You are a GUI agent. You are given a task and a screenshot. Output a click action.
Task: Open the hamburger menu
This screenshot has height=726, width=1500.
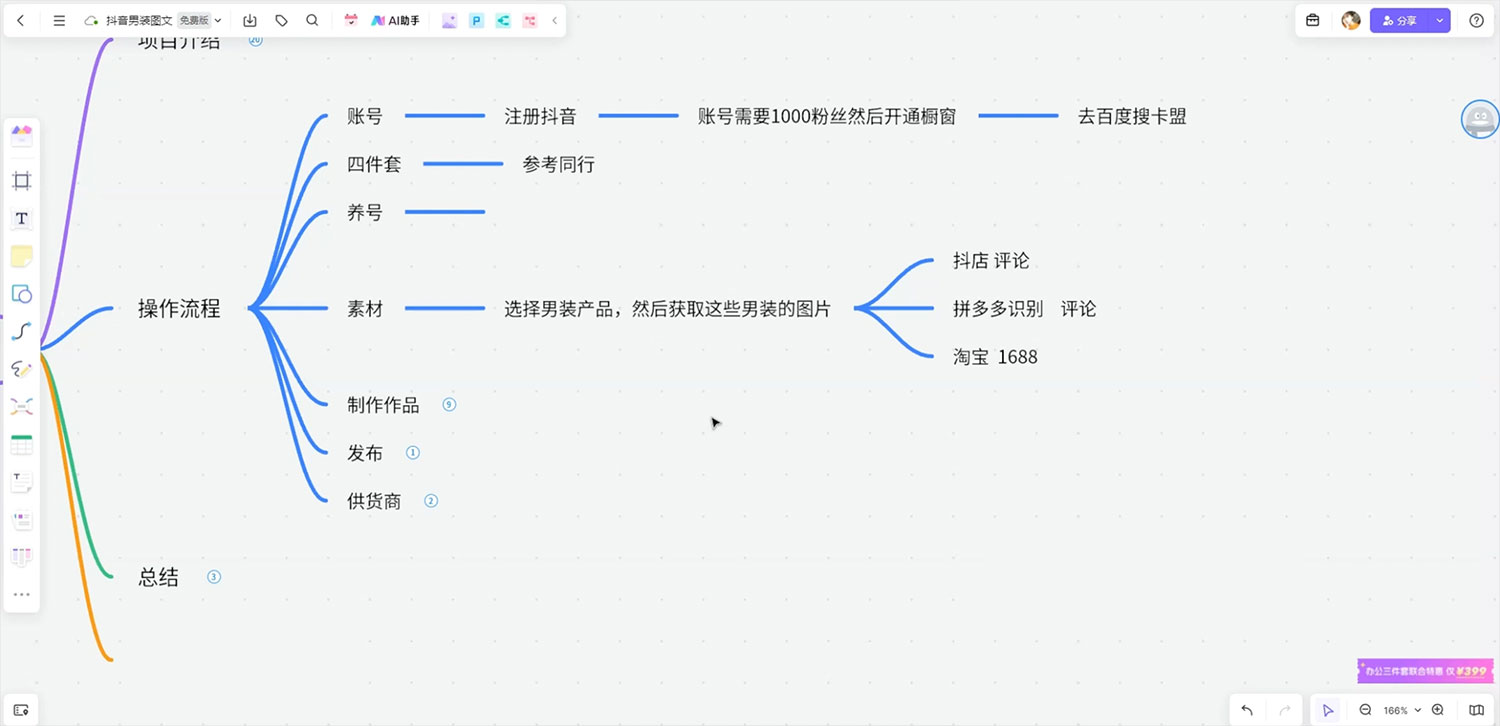[58, 19]
